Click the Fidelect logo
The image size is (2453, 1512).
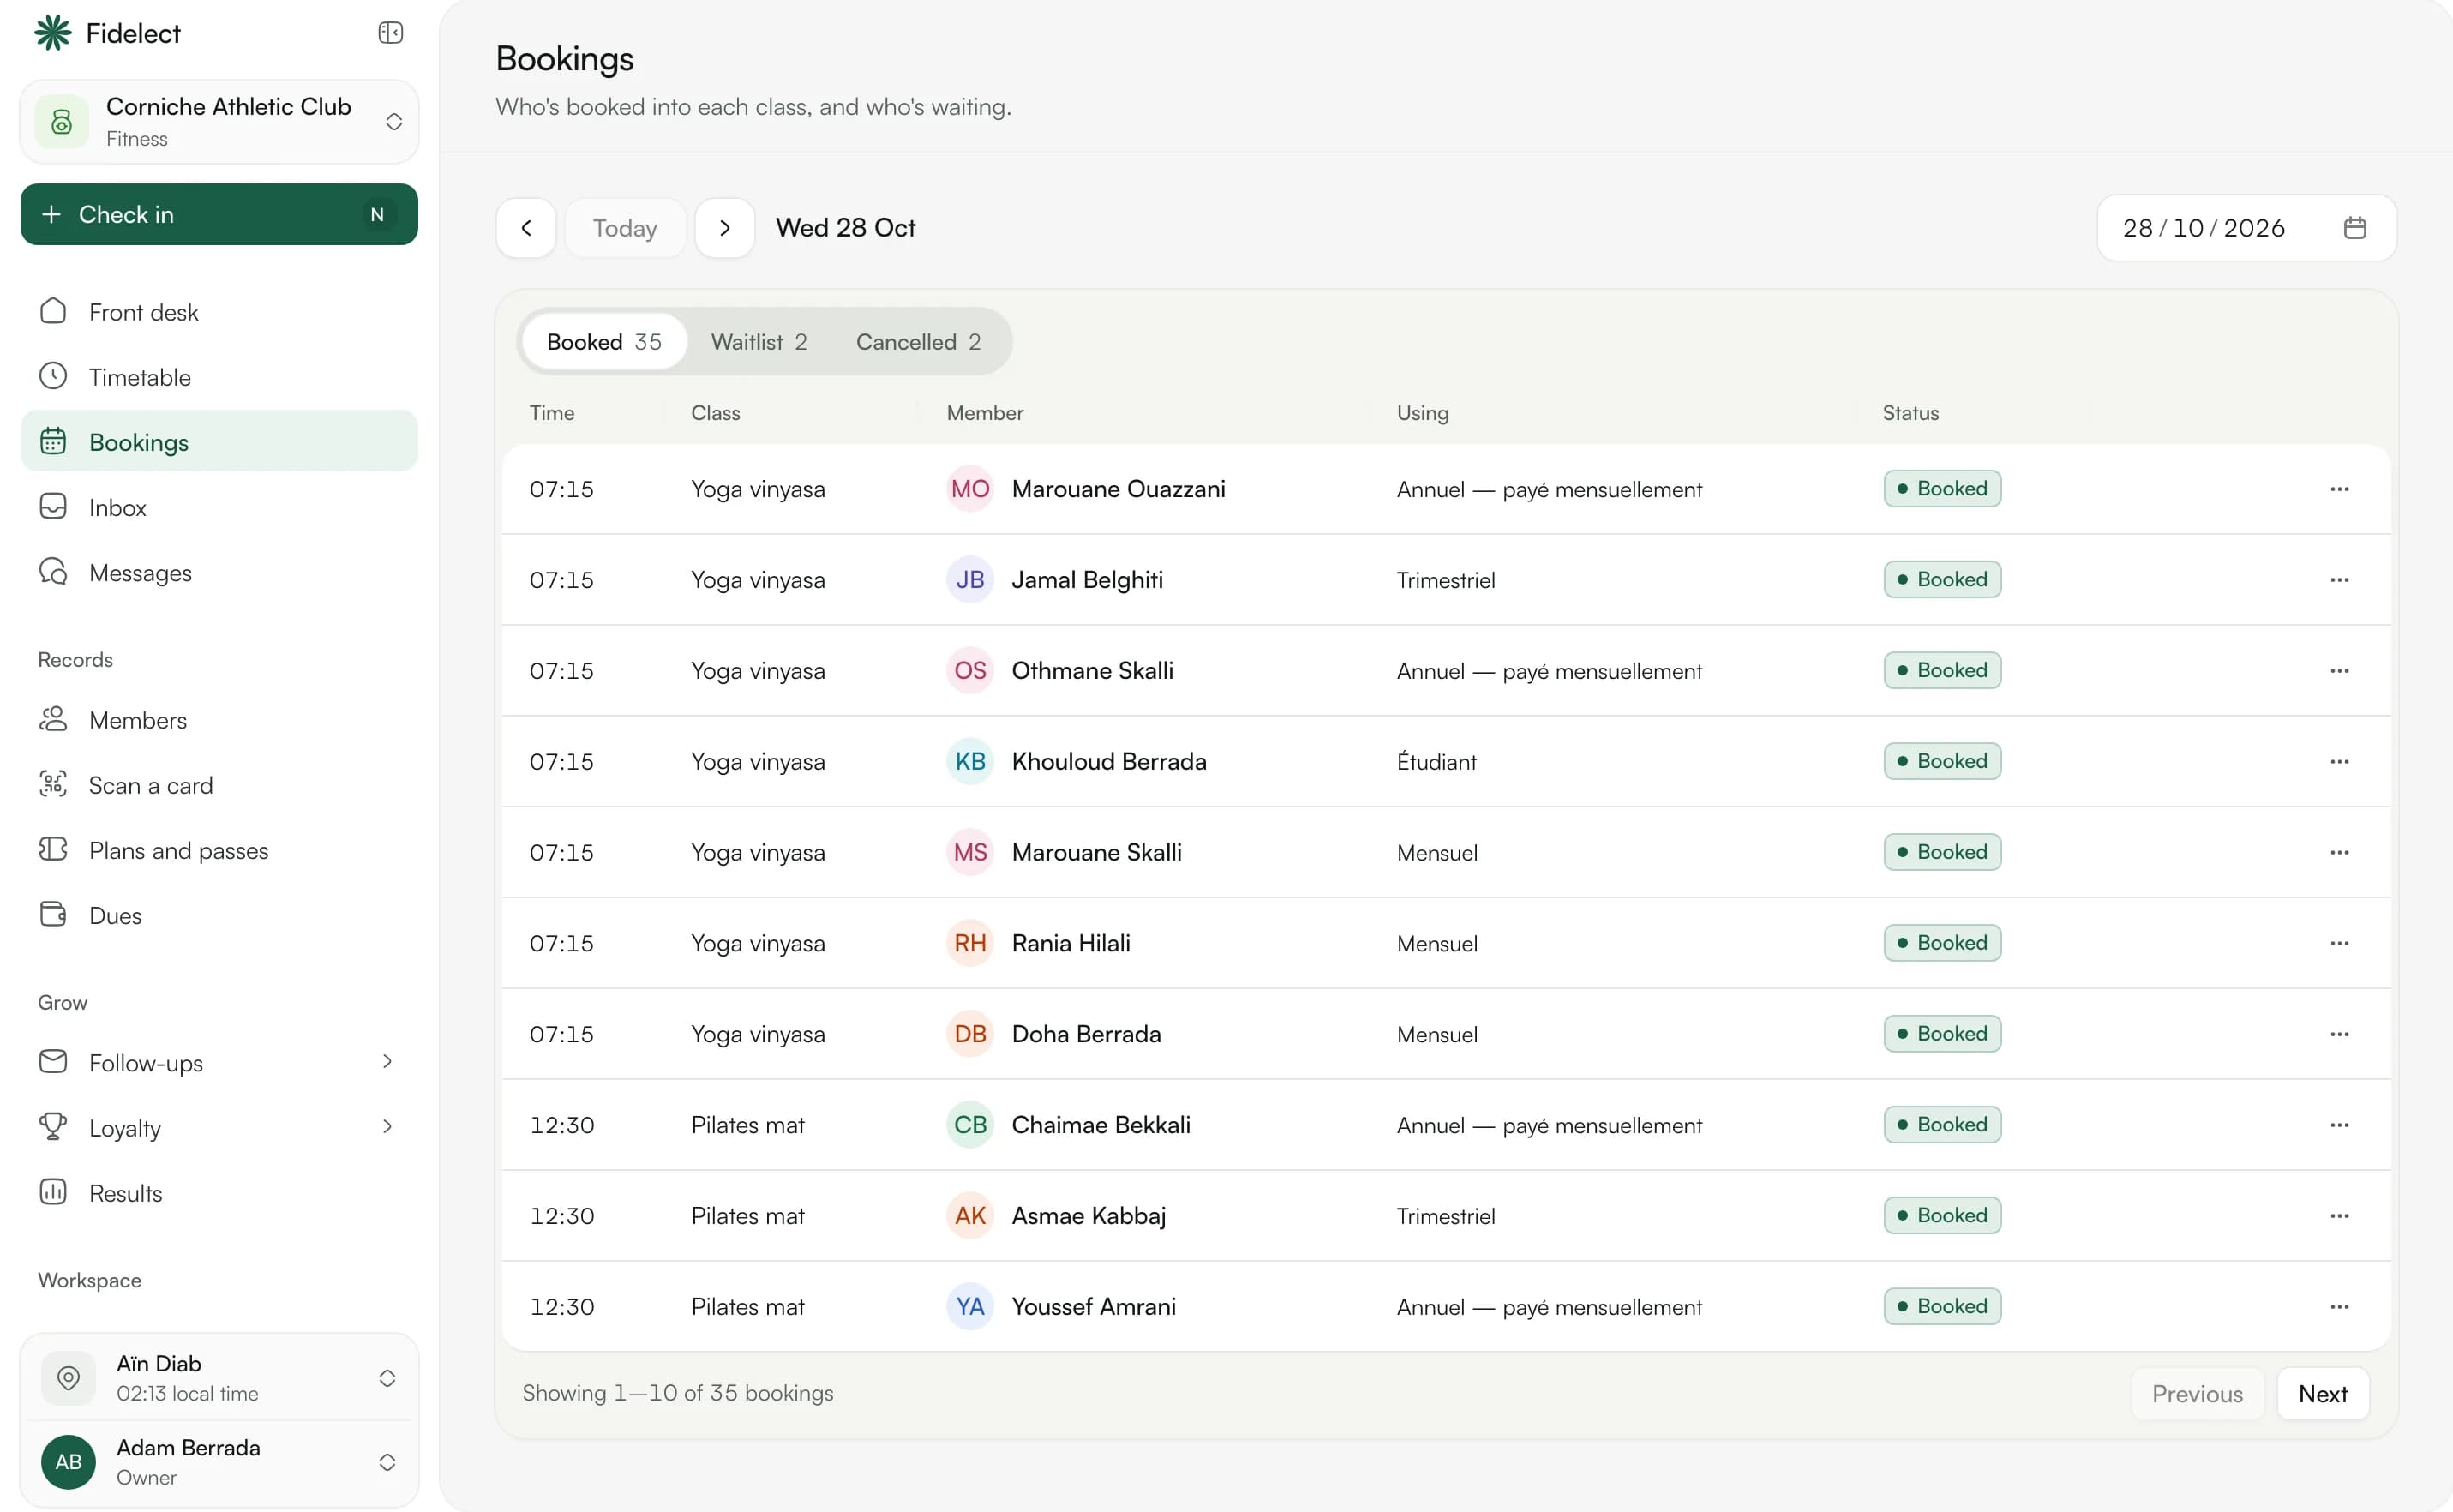click(x=107, y=33)
